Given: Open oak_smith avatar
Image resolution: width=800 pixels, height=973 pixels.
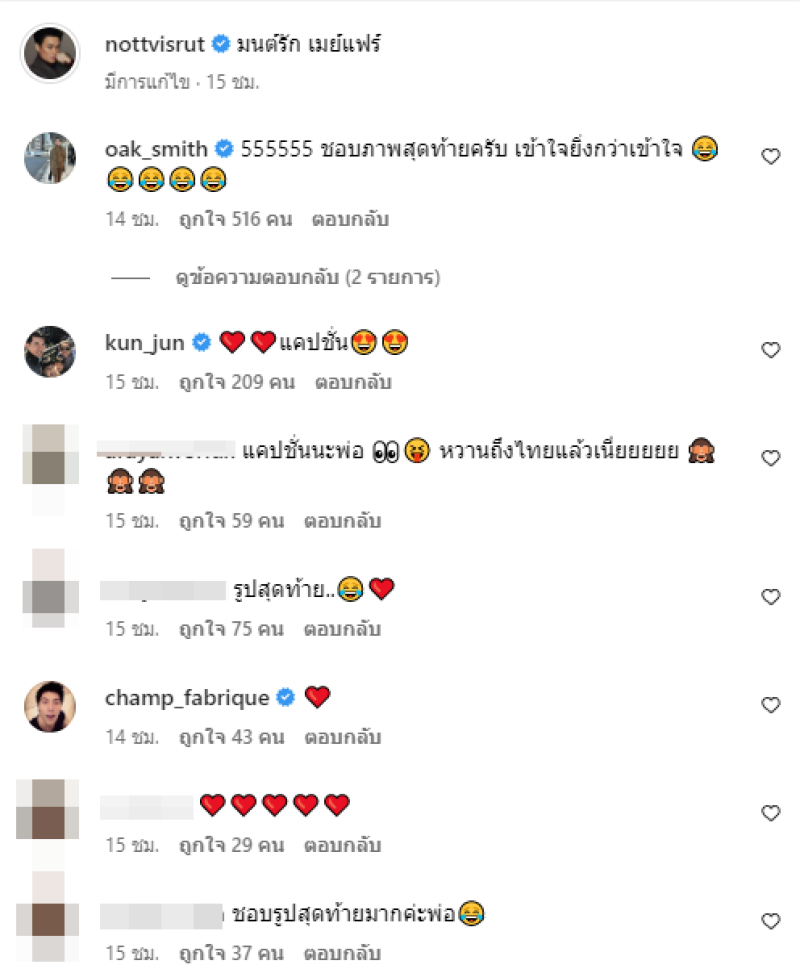Looking at the screenshot, I should click(x=50, y=158).
